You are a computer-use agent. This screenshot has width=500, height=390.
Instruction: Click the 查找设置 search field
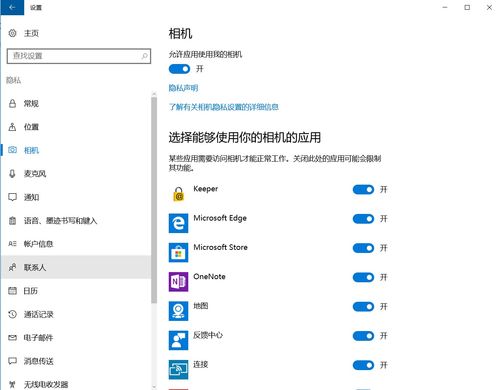coord(79,56)
